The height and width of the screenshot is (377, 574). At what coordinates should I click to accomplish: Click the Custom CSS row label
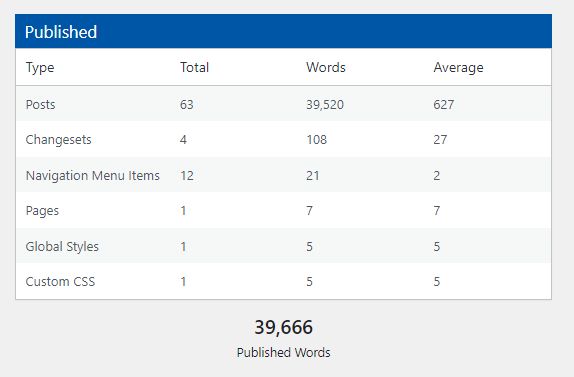(60, 281)
